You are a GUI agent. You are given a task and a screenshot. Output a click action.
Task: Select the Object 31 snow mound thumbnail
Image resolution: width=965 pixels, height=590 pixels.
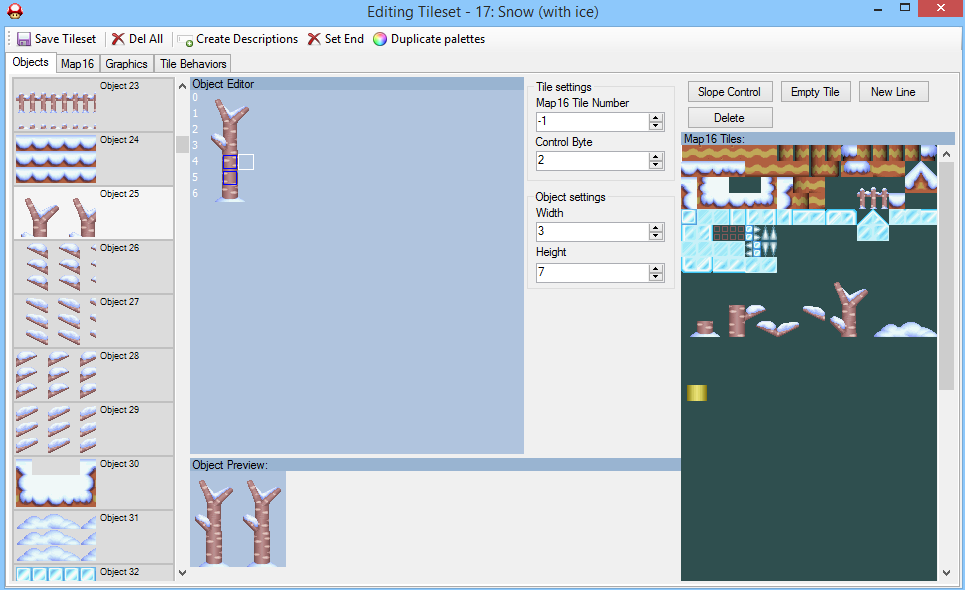pos(56,538)
